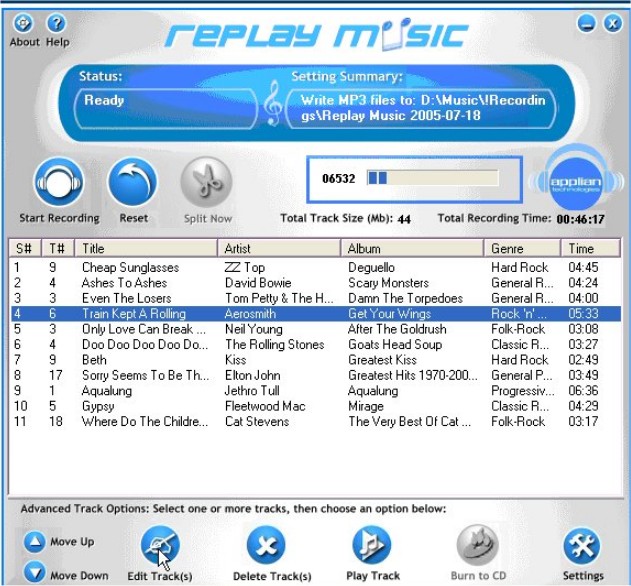The height and width of the screenshot is (586, 631).
Task: Sort tracks by Title column header
Action: tap(147, 248)
